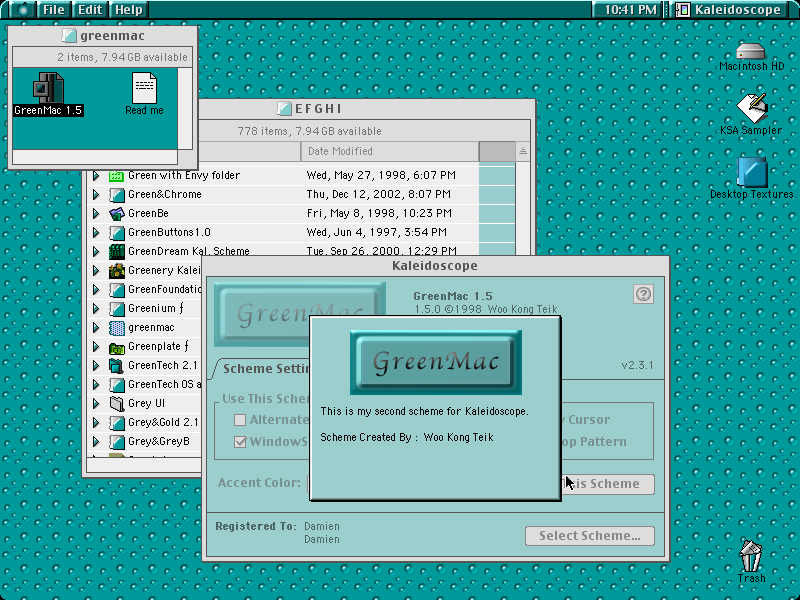Viewport: 800px width, 600px height.
Task: Open the Desktop Textures folder icon
Action: 752,172
